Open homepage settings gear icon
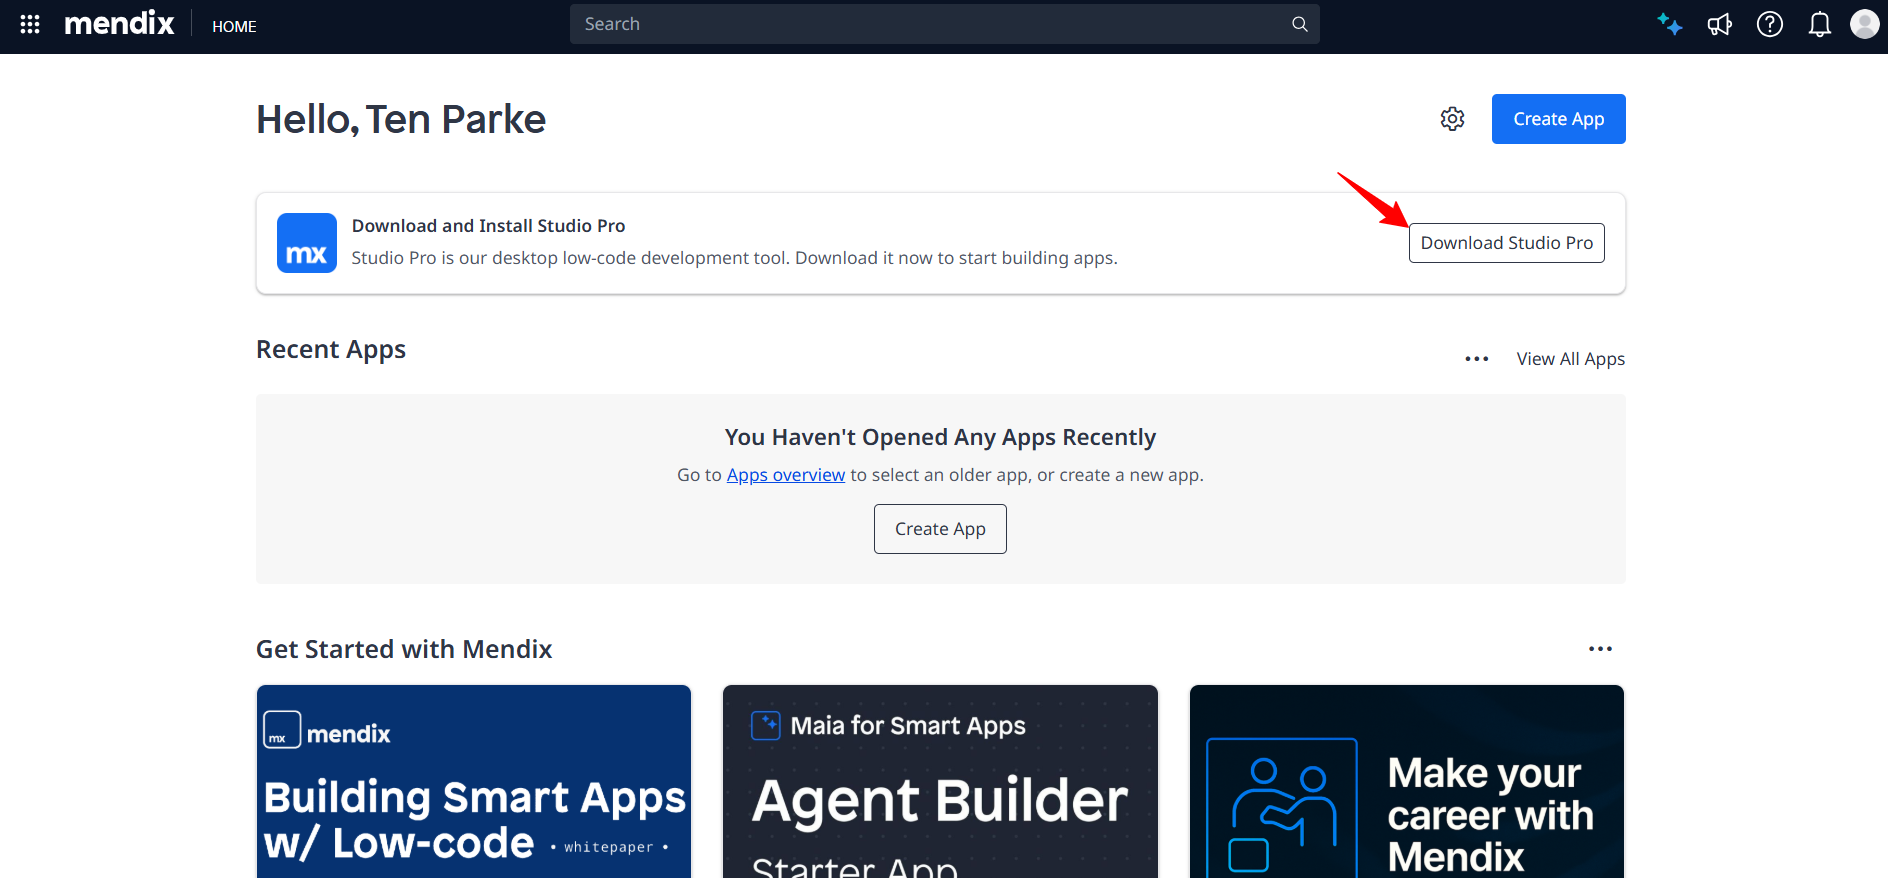The image size is (1888, 878). pos(1452,119)
